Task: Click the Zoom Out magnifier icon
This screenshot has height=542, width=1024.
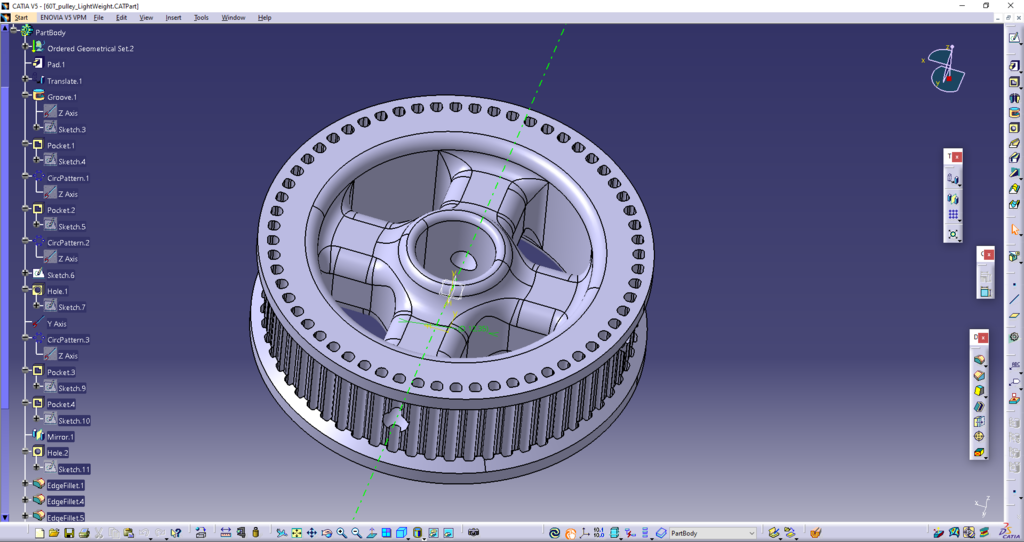Action: click(357, 533)
